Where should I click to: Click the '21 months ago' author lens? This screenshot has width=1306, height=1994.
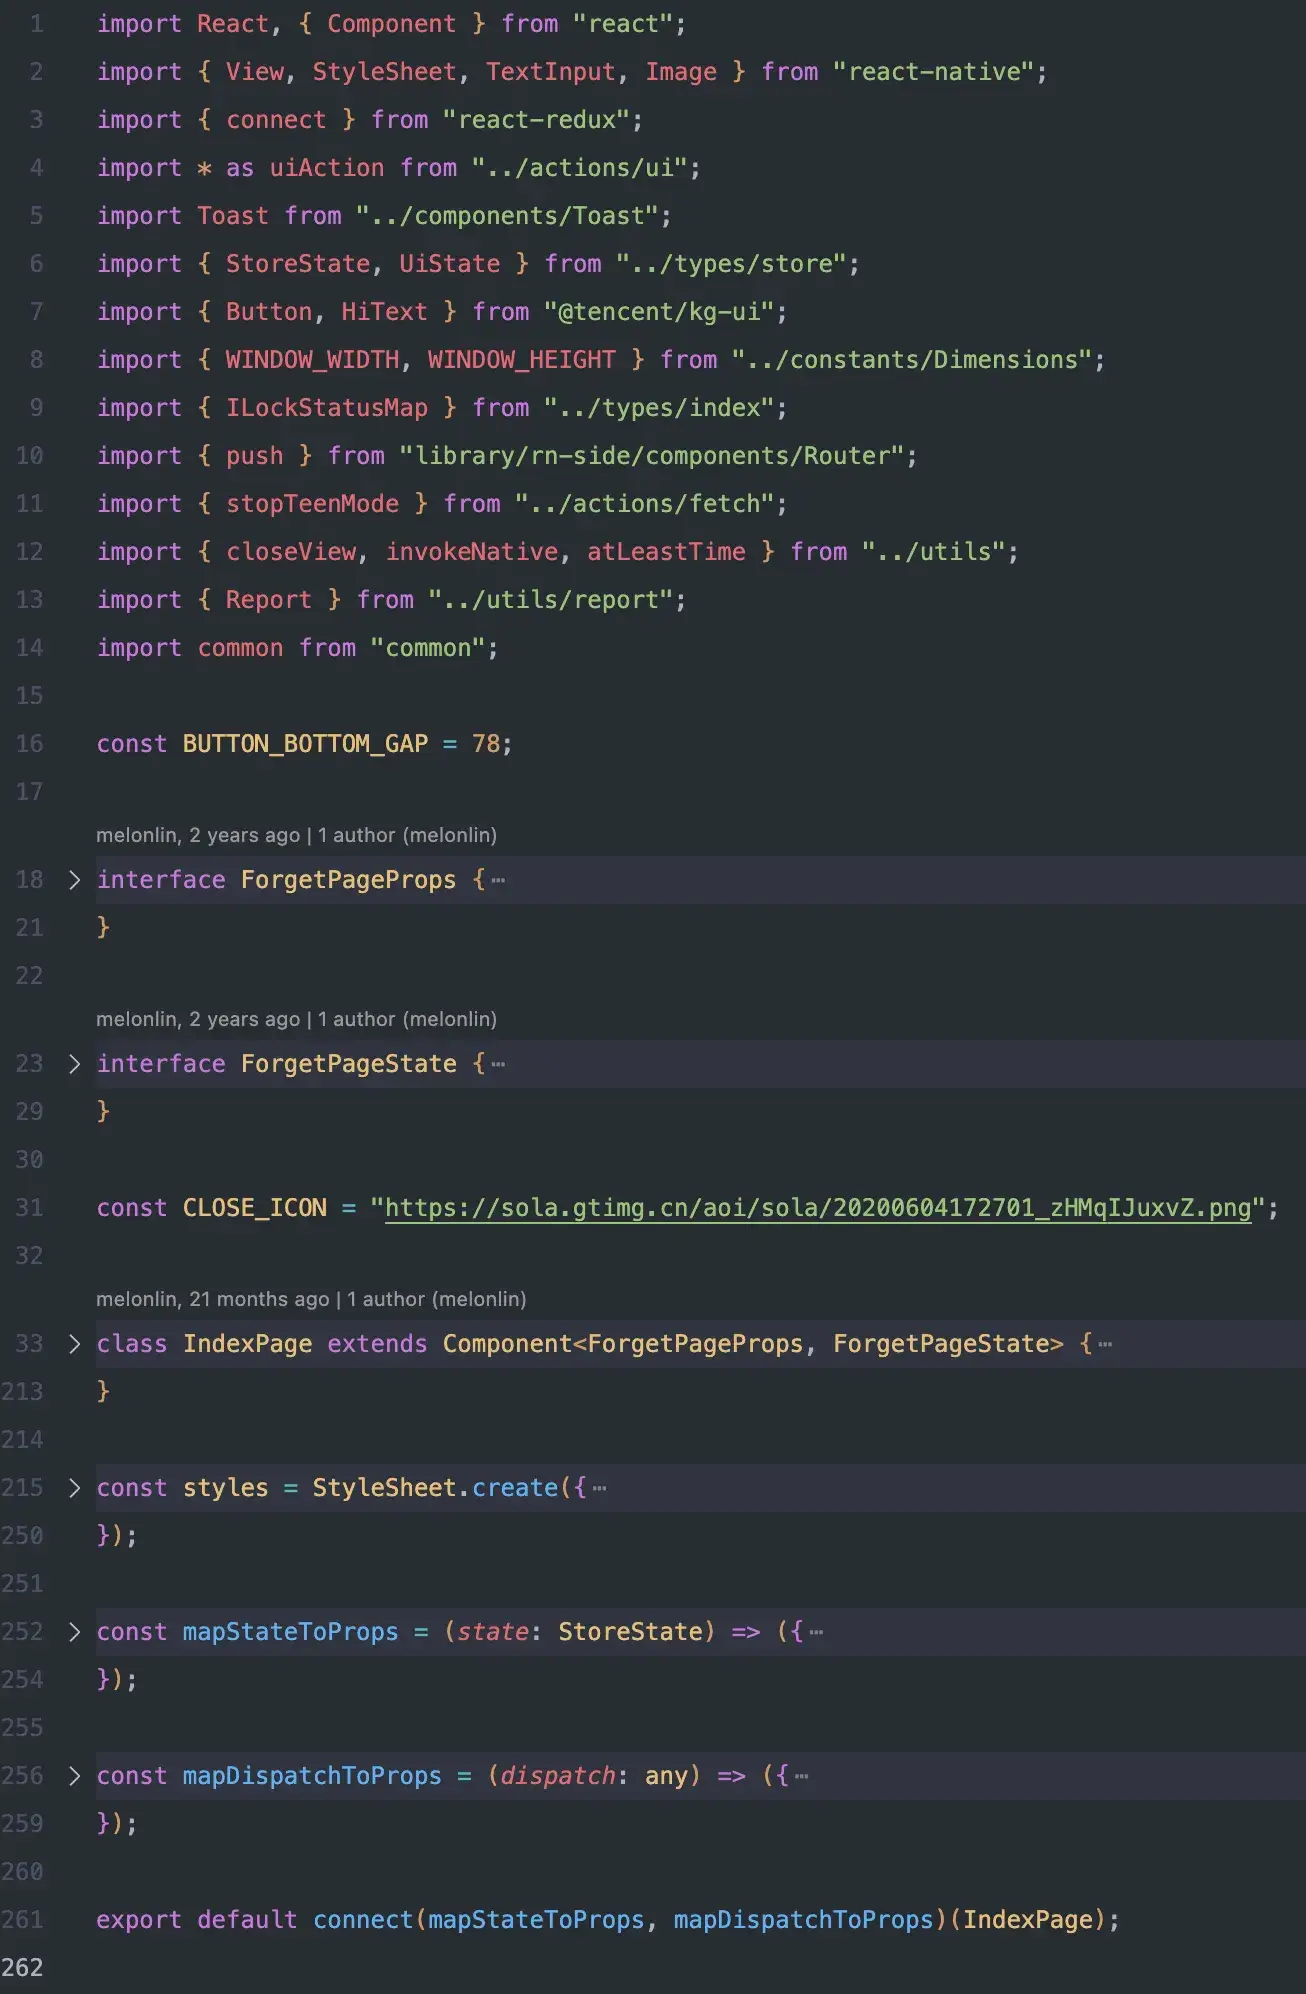click(x=310, y=1299)
